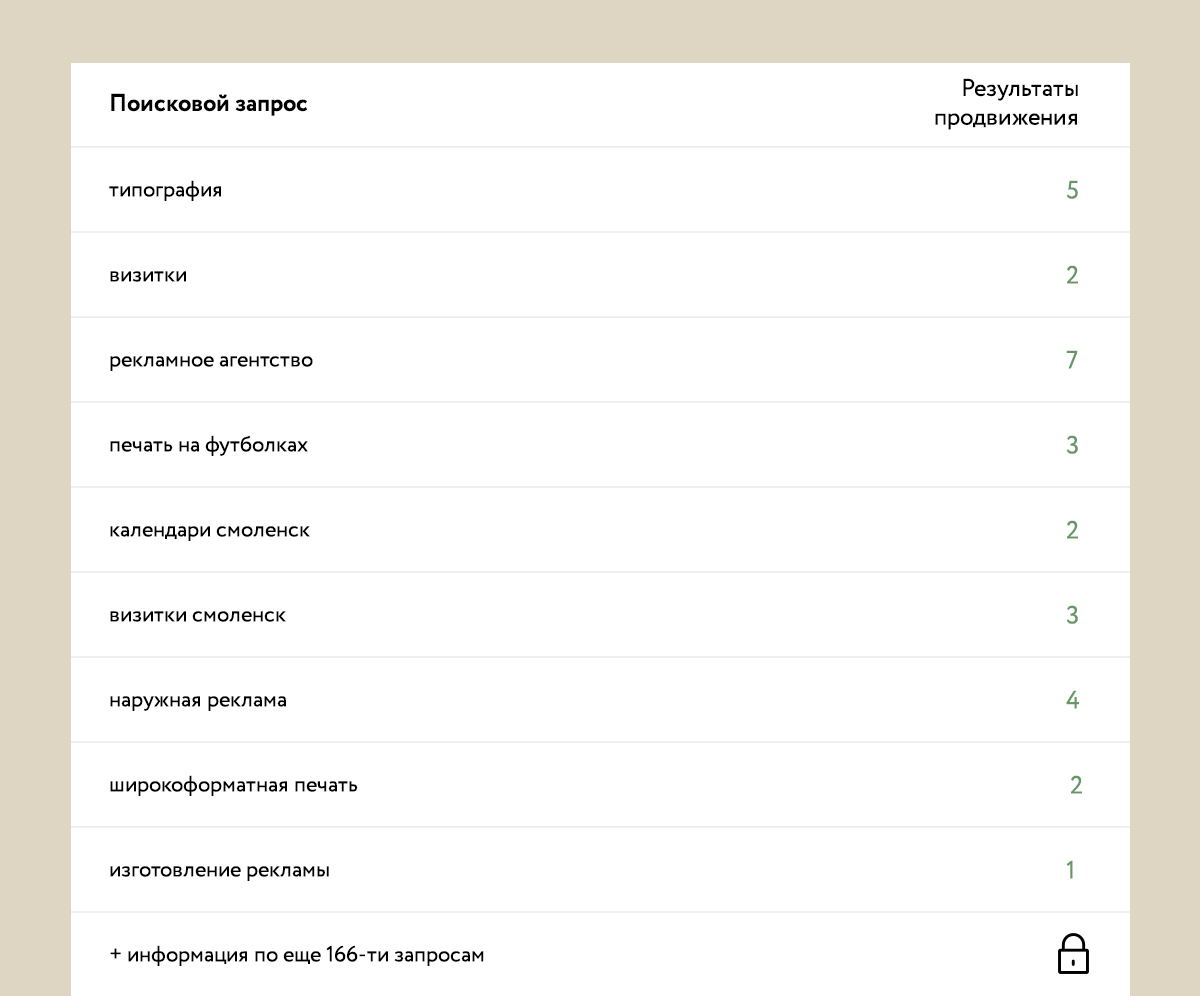The width and height of the screenshot is (1200, 996).
Task: Click result number 4 for 'наружная реклама'
Action: (1072, 700)
